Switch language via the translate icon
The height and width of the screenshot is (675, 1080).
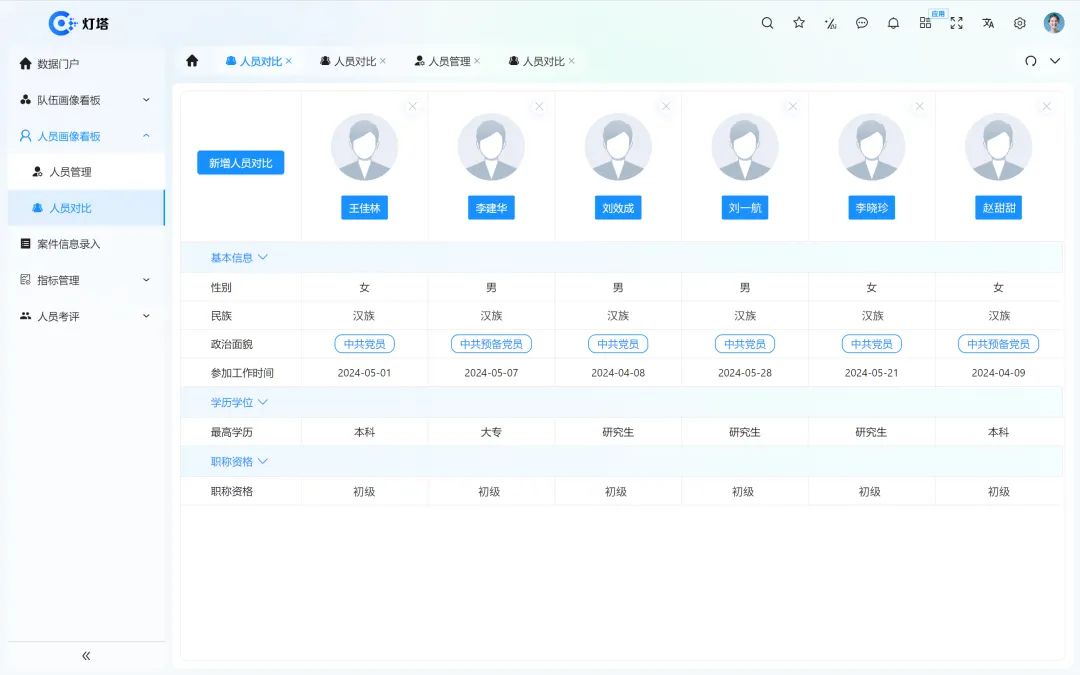(987, 22)
